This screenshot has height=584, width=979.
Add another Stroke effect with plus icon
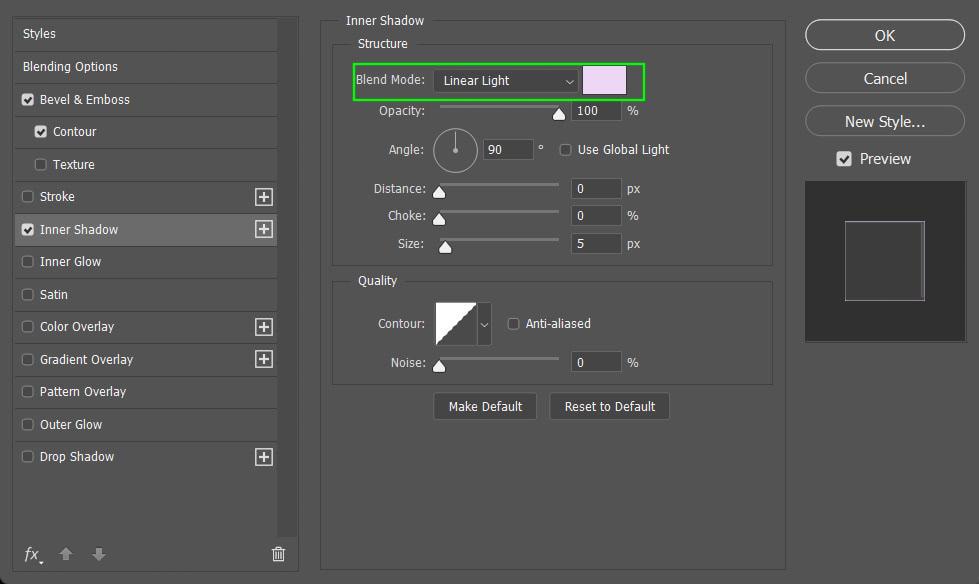pyautogui.click(x=263, y=197)
